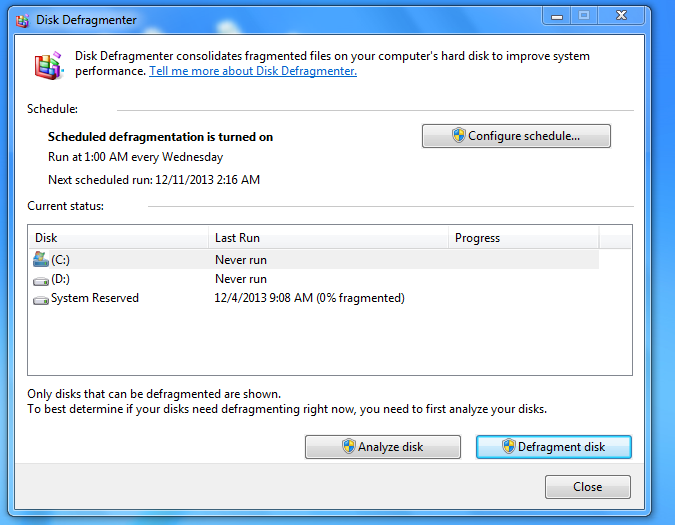Click the Schedule section label
This screenshot has height=525, width=675.
pos(53,109)
